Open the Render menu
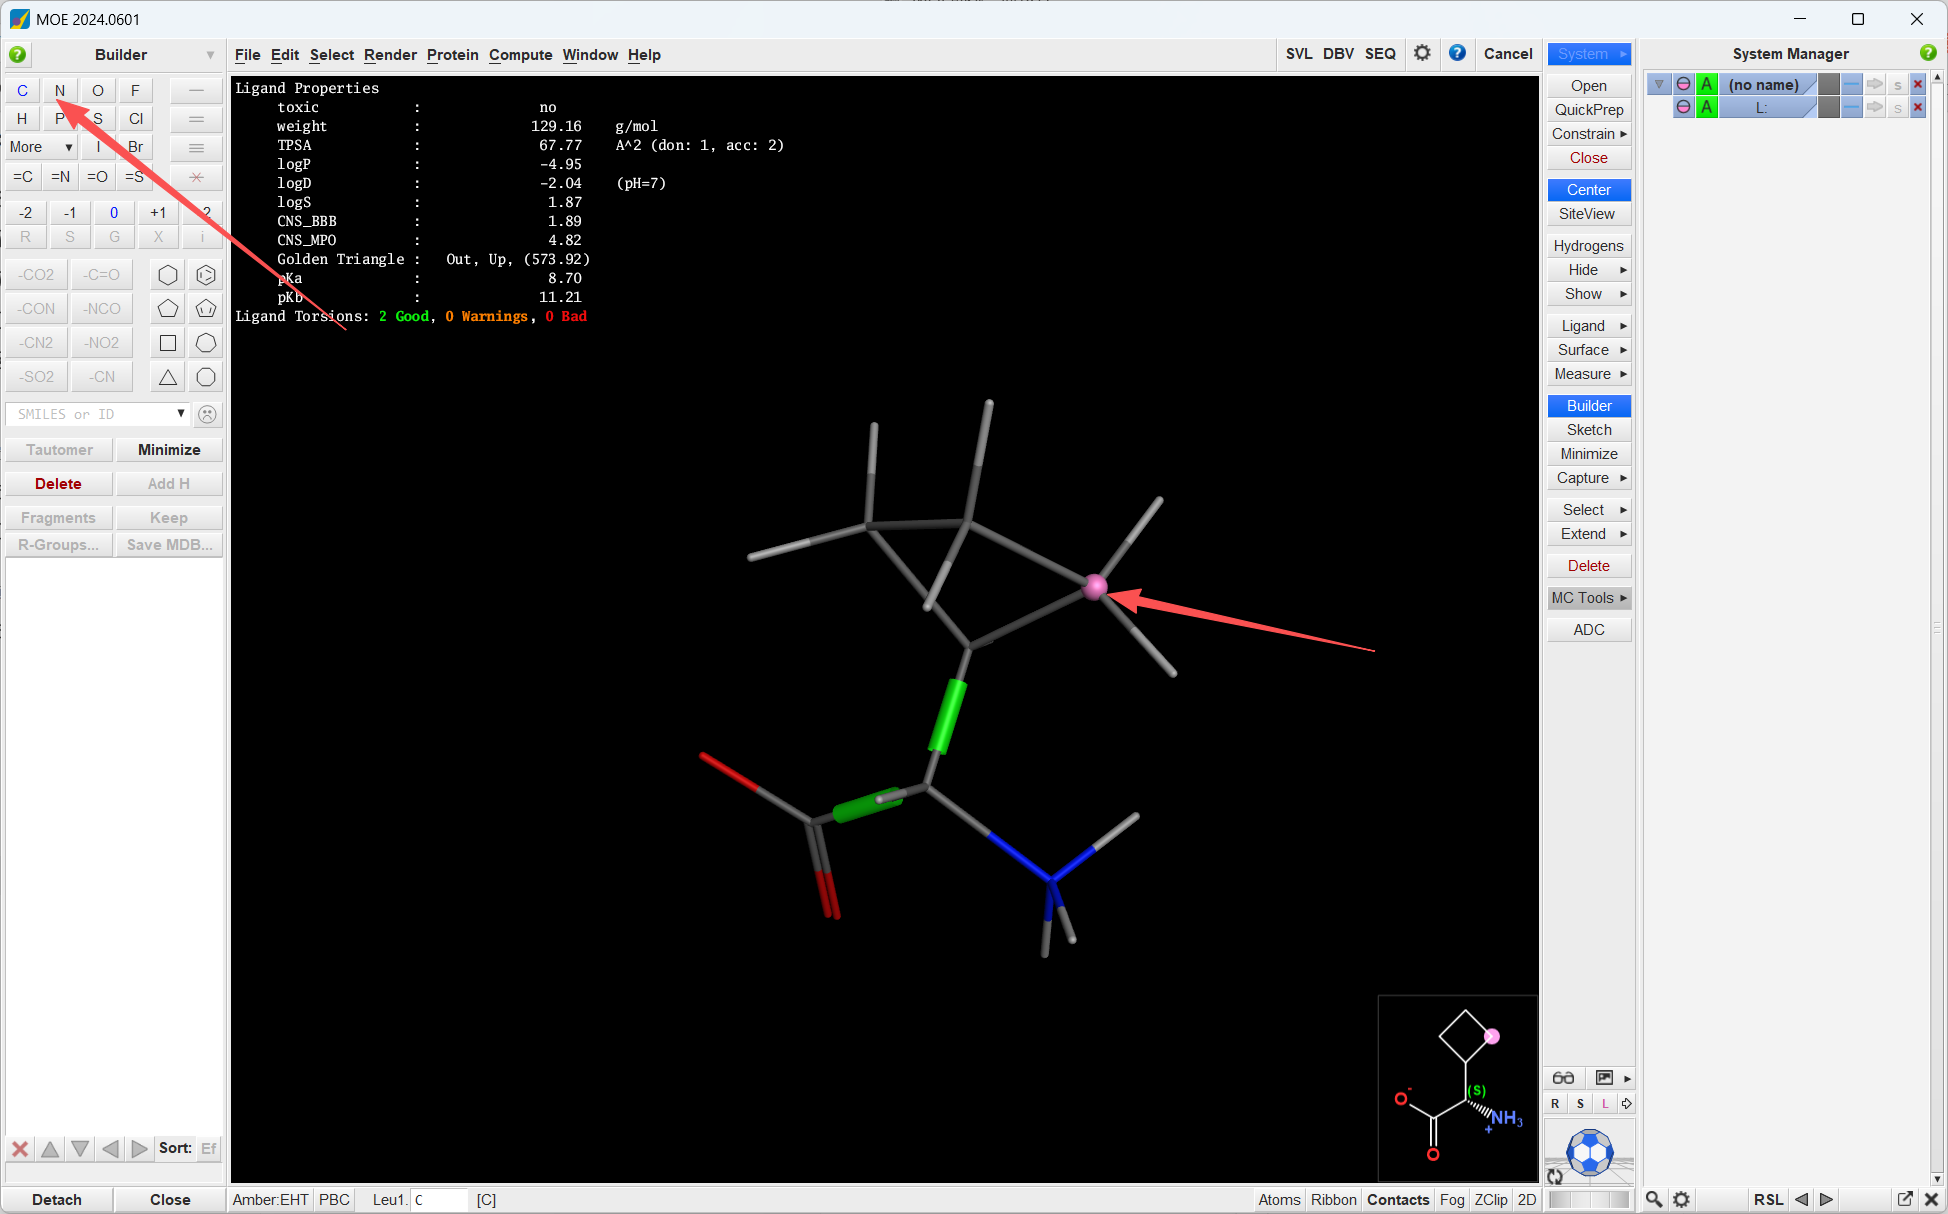 point(390,55)
